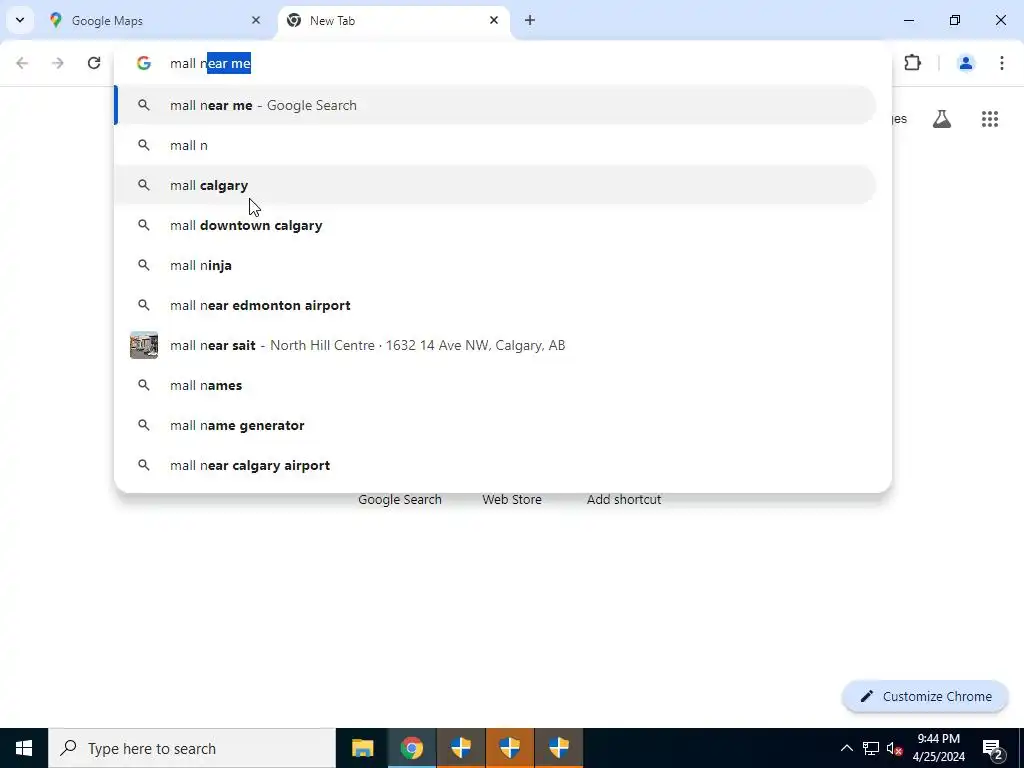The width and height of the screenshot is (1024, 768).
Task: Click search icon beside 'mall names'
Action: tap(144, 385)
